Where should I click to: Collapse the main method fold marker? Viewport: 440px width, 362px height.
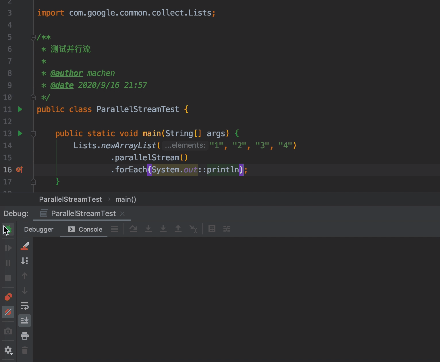[x=33, y=134]
